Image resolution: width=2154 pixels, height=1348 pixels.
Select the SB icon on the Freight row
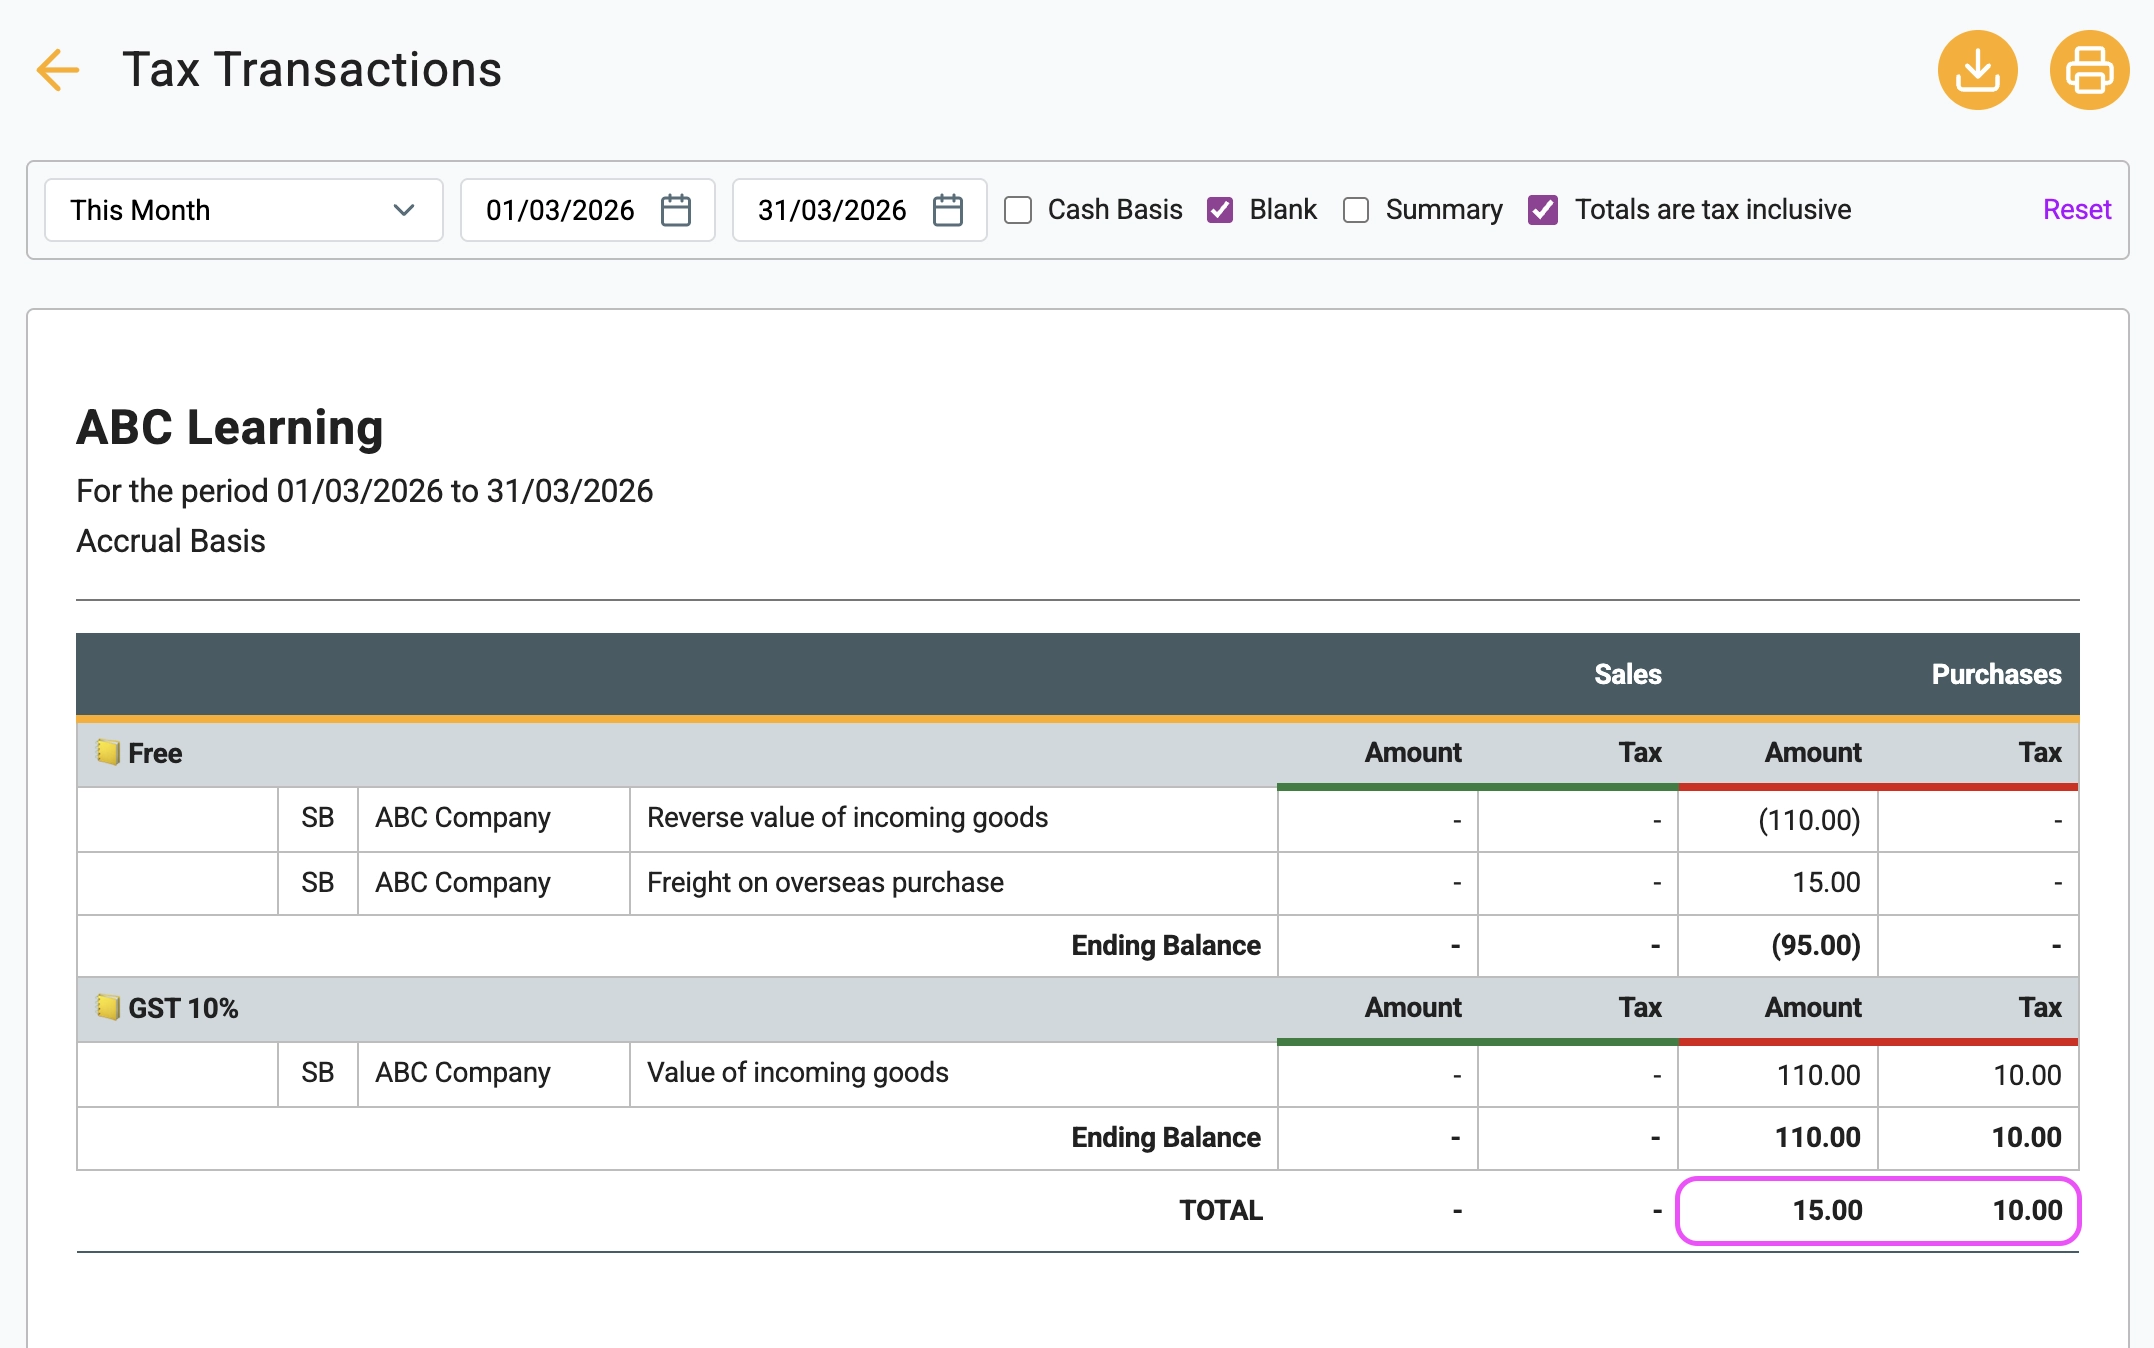point(317,882)
